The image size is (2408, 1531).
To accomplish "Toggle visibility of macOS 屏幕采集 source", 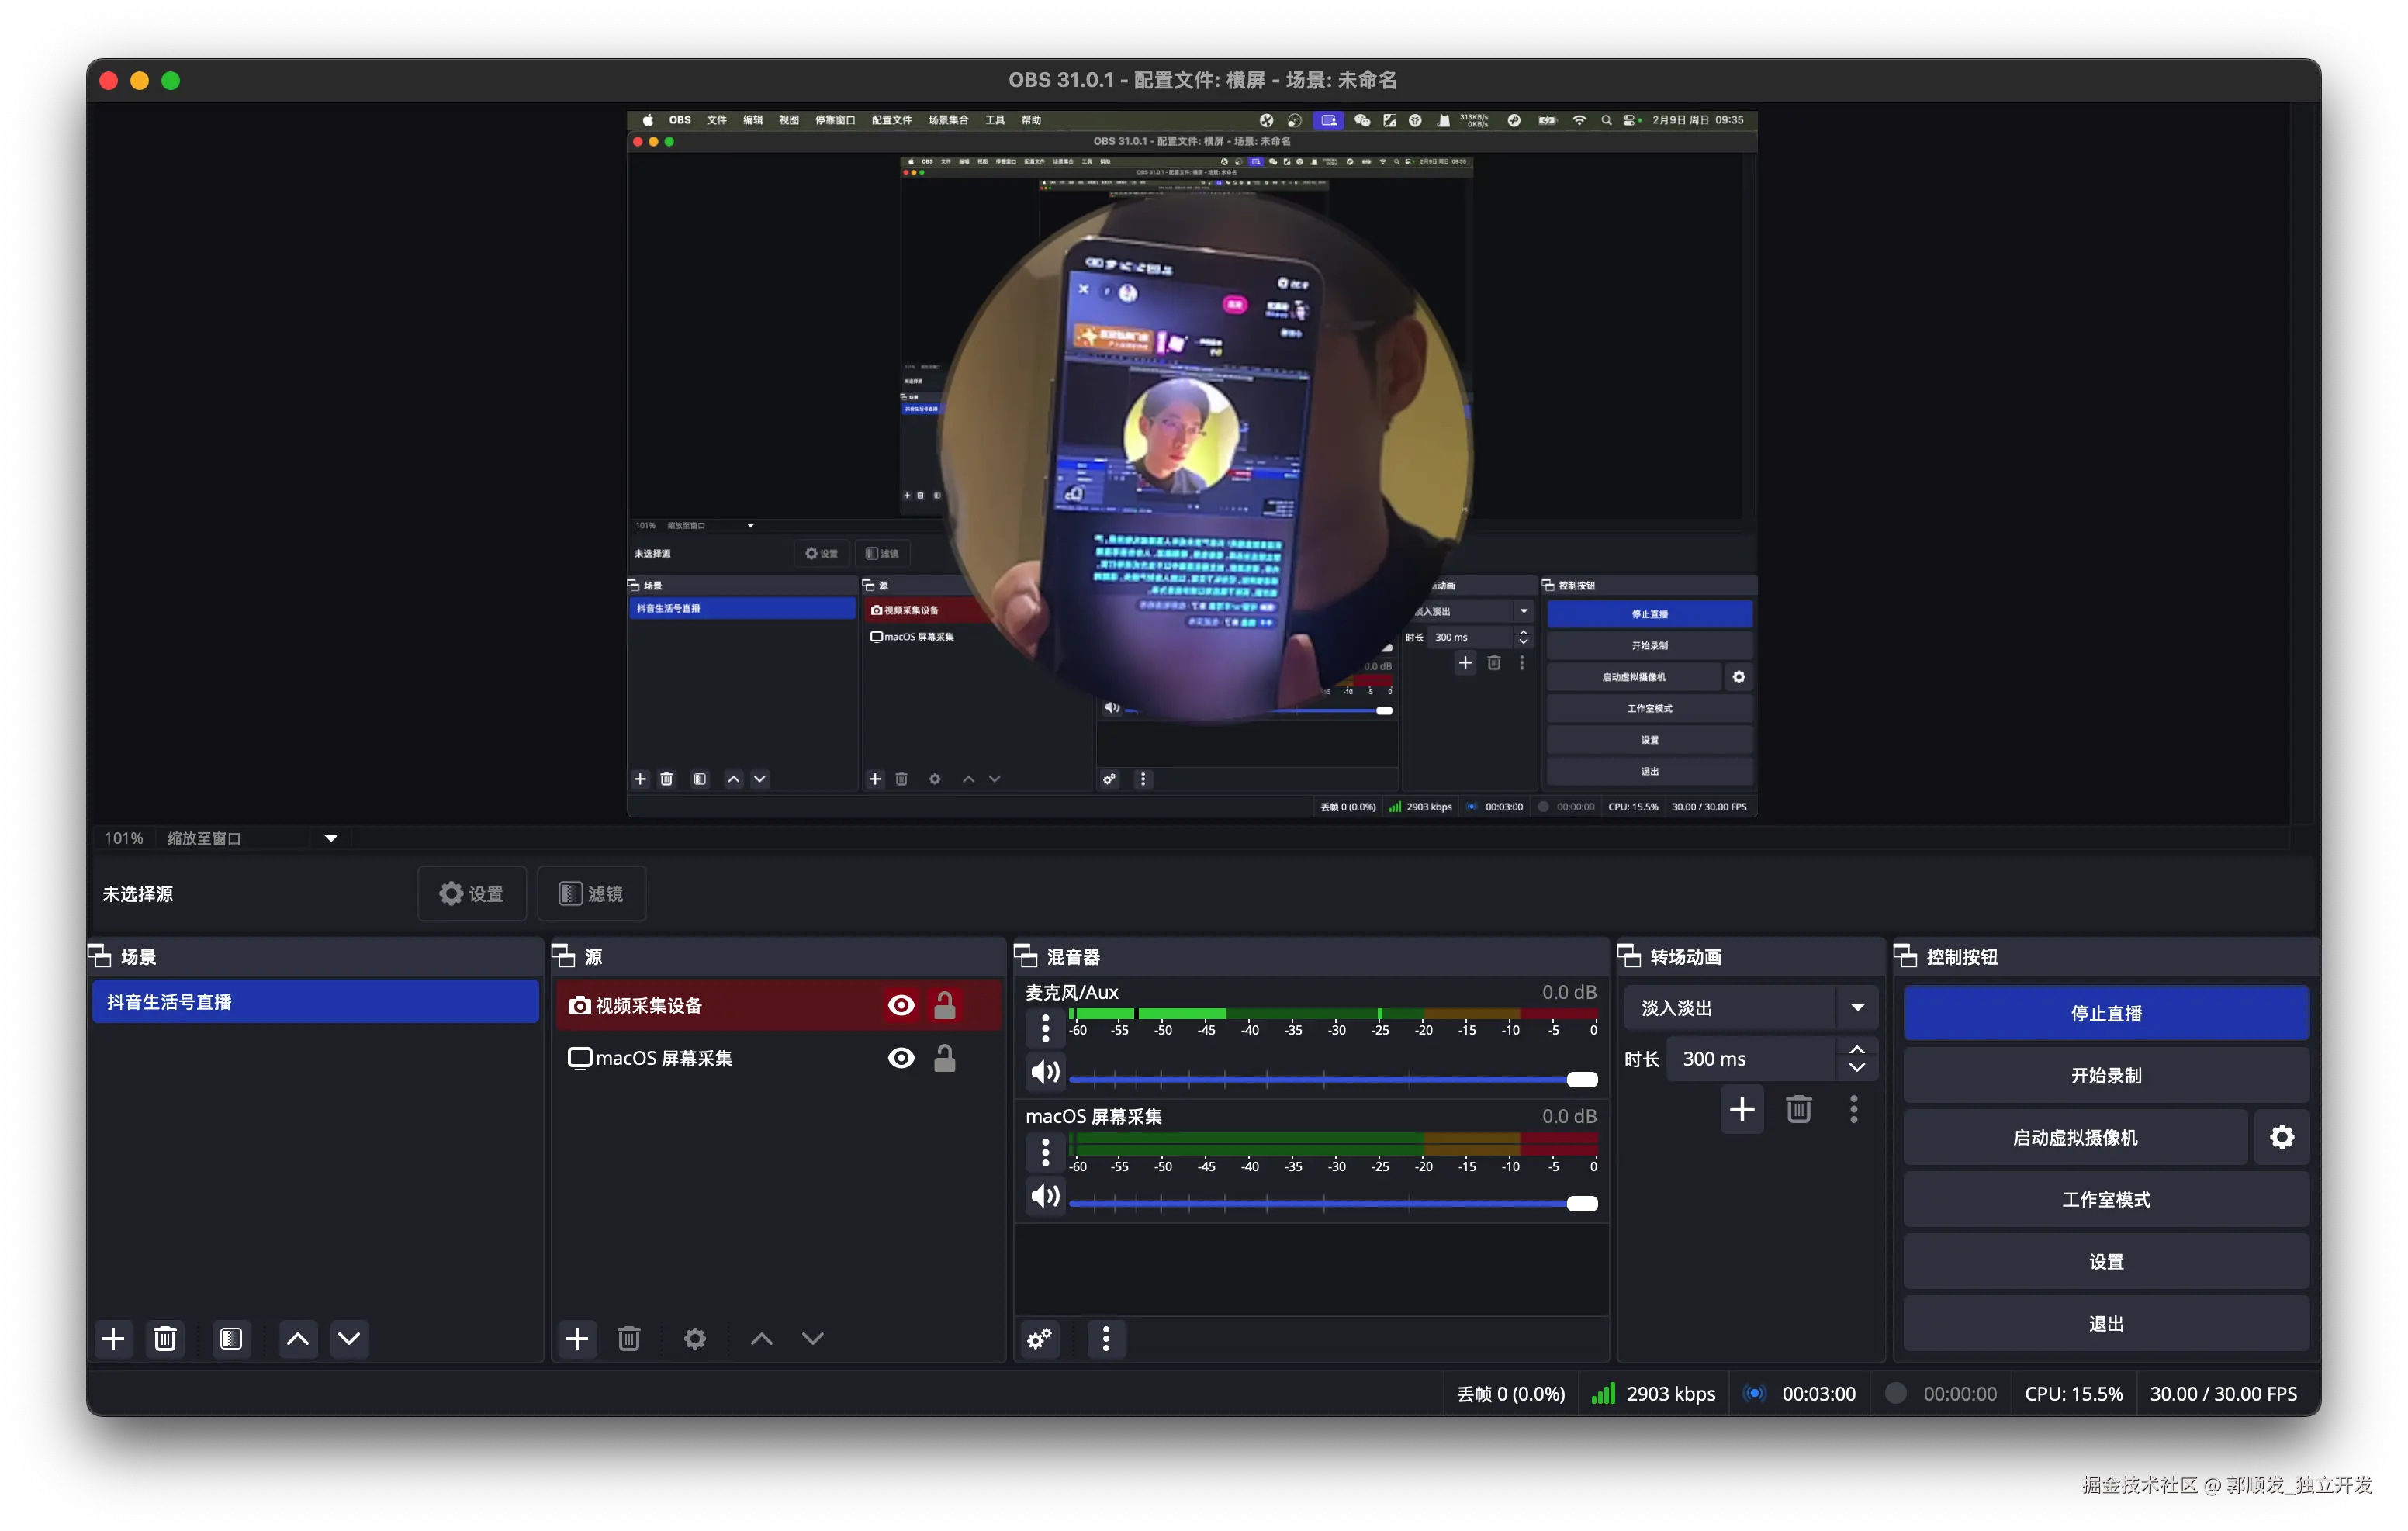I will (901, 1058).
